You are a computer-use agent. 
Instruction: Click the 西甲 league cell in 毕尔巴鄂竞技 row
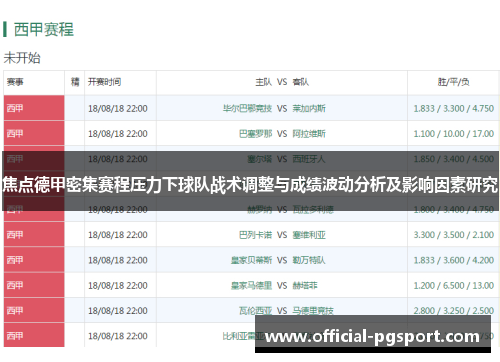34,108
